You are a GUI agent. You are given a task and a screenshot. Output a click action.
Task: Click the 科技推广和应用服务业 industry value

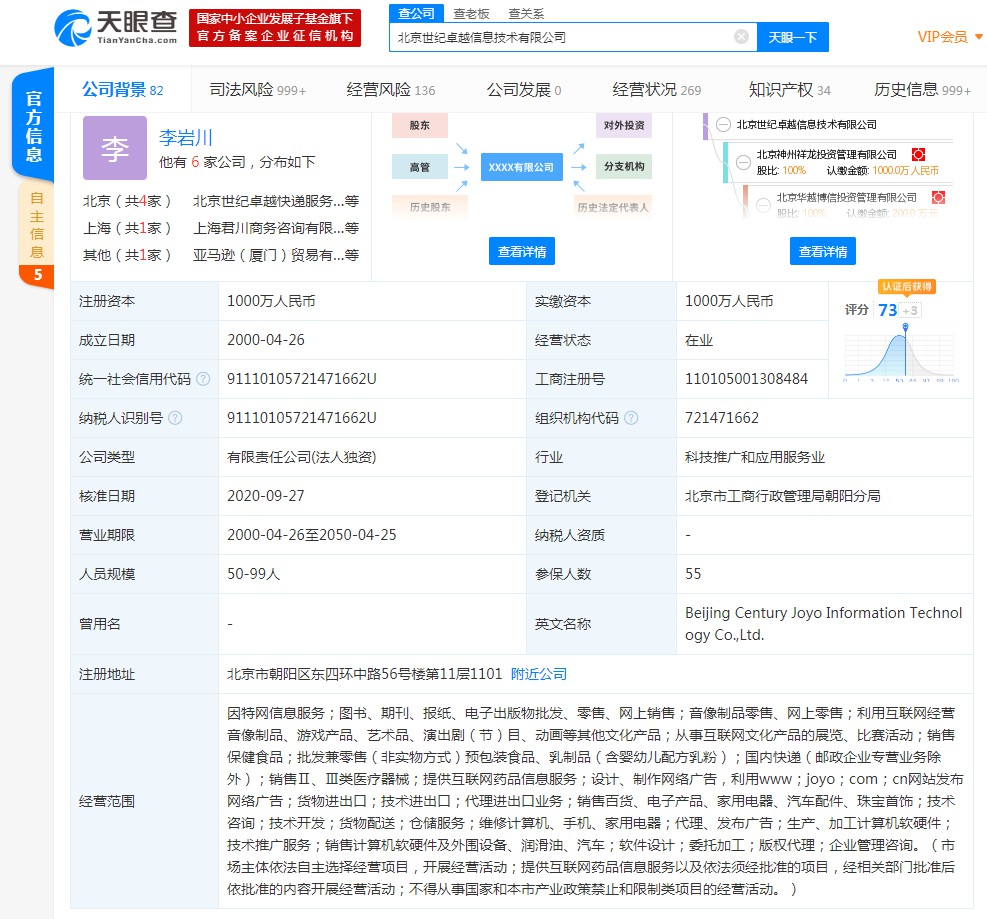tap(755, 457)
